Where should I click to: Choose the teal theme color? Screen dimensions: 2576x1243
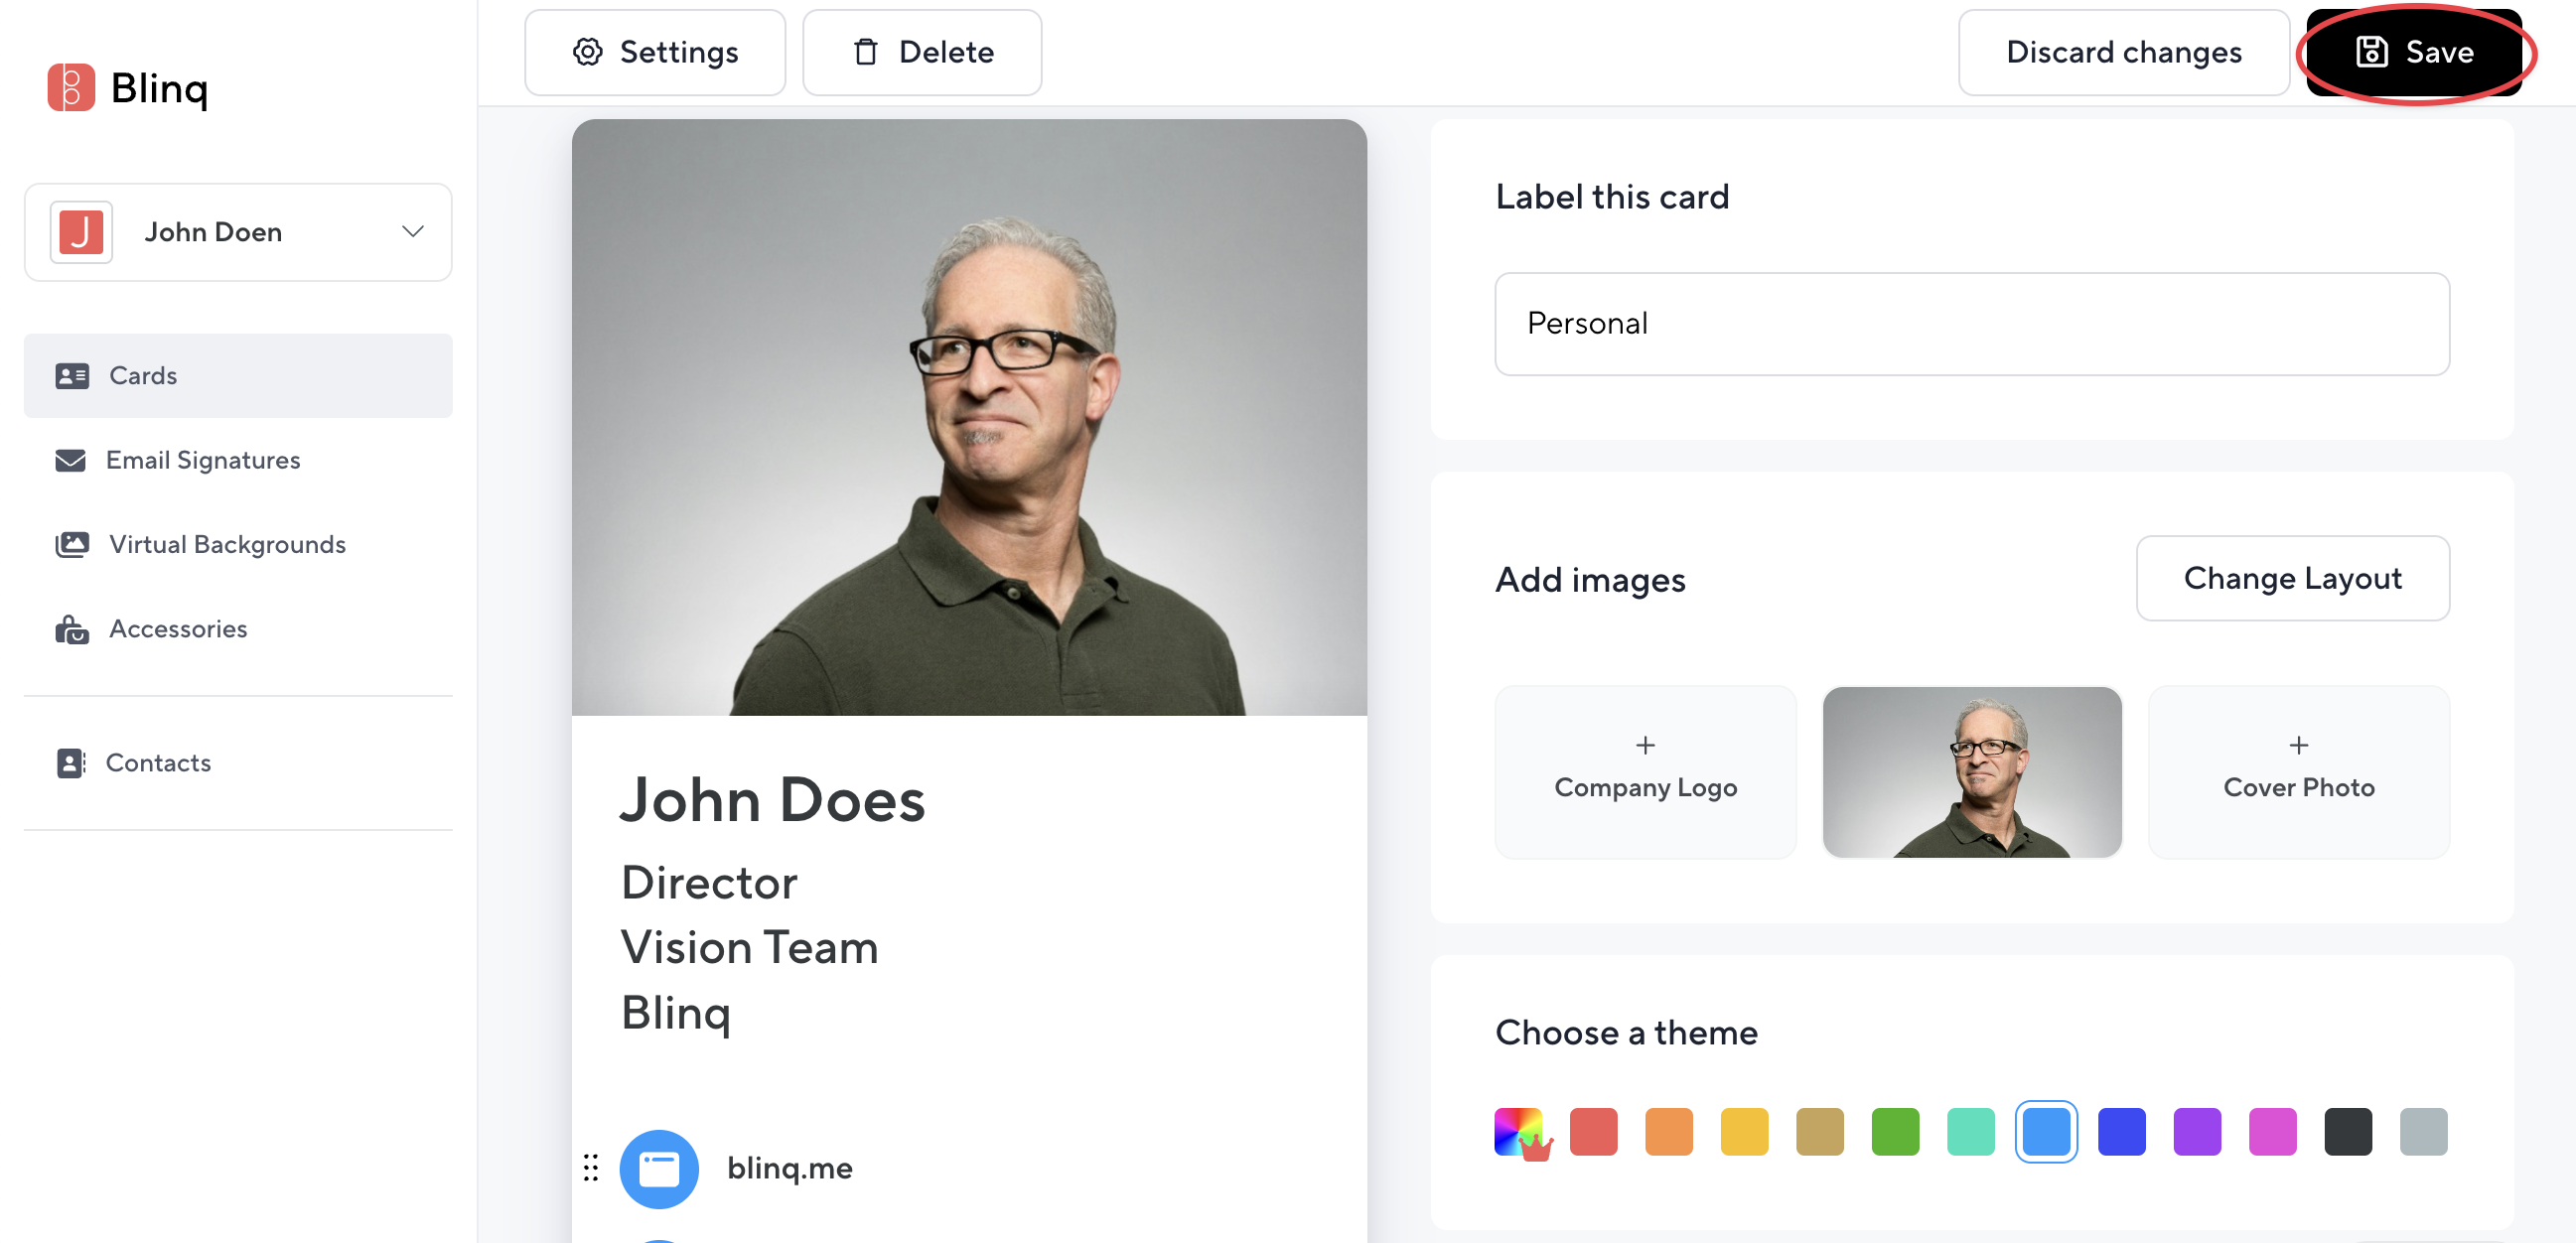(x=1971, y=1132)
